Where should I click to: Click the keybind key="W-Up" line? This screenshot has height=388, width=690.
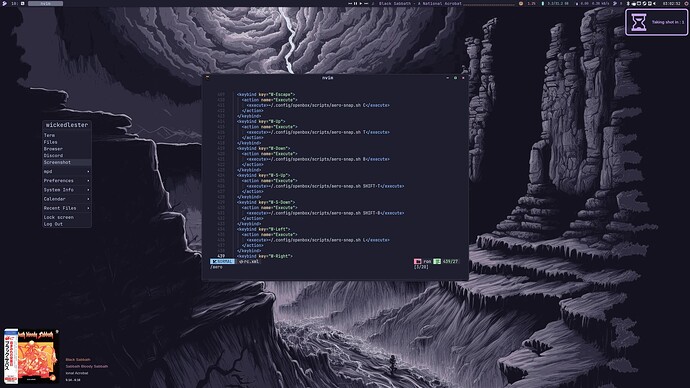coord(261,121)
